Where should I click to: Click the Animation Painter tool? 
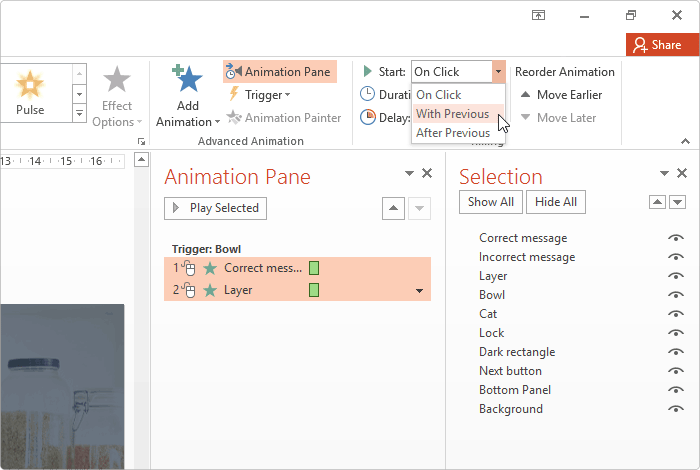click(284, 118)
